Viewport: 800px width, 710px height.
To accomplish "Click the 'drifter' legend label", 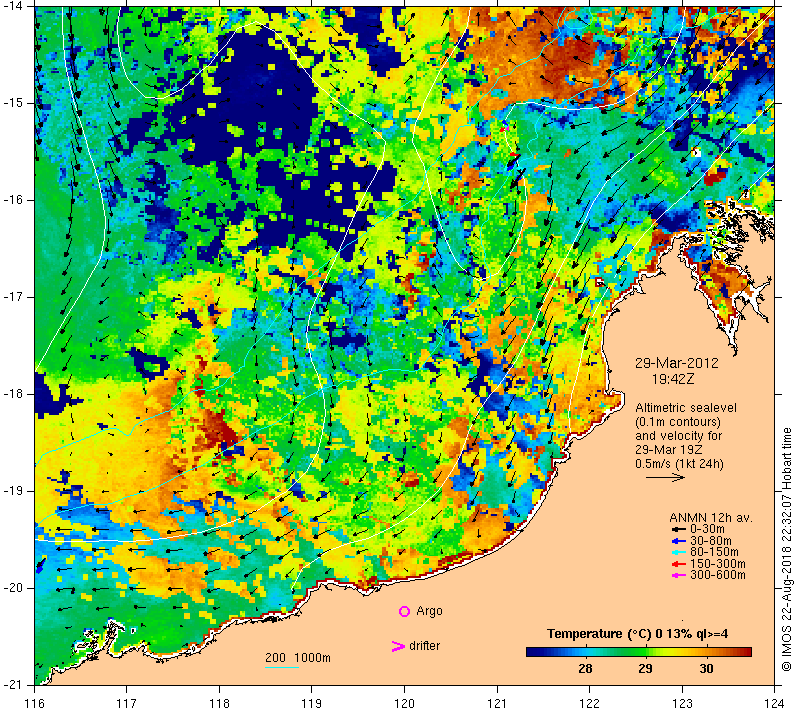I will coord(424,646).
